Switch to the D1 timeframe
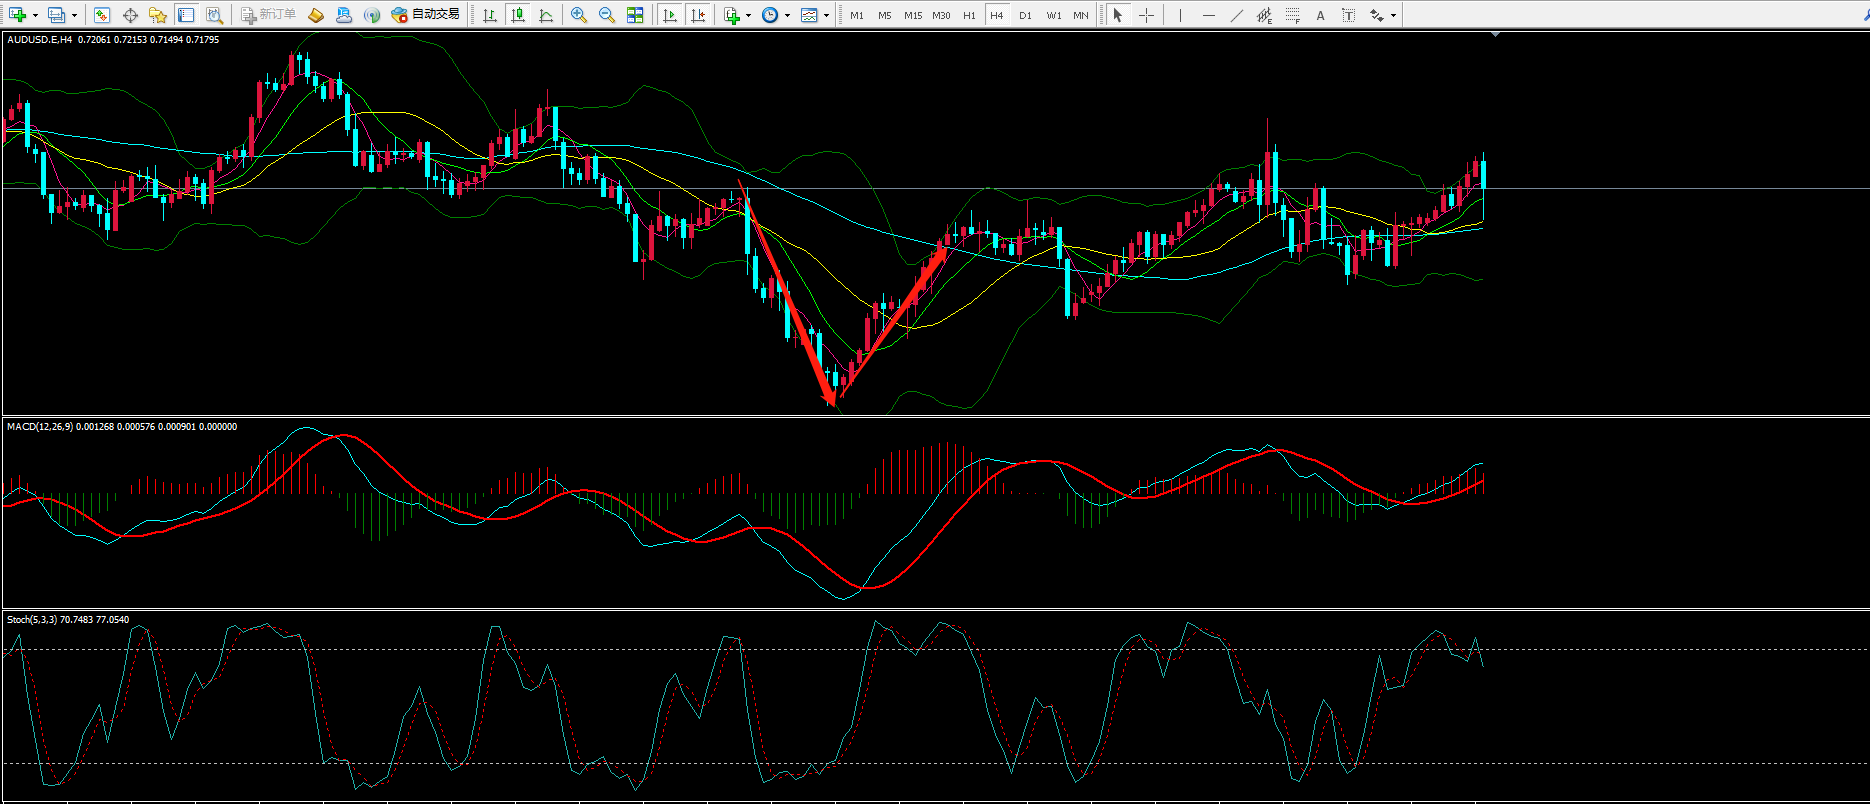 coord(1025,15)
